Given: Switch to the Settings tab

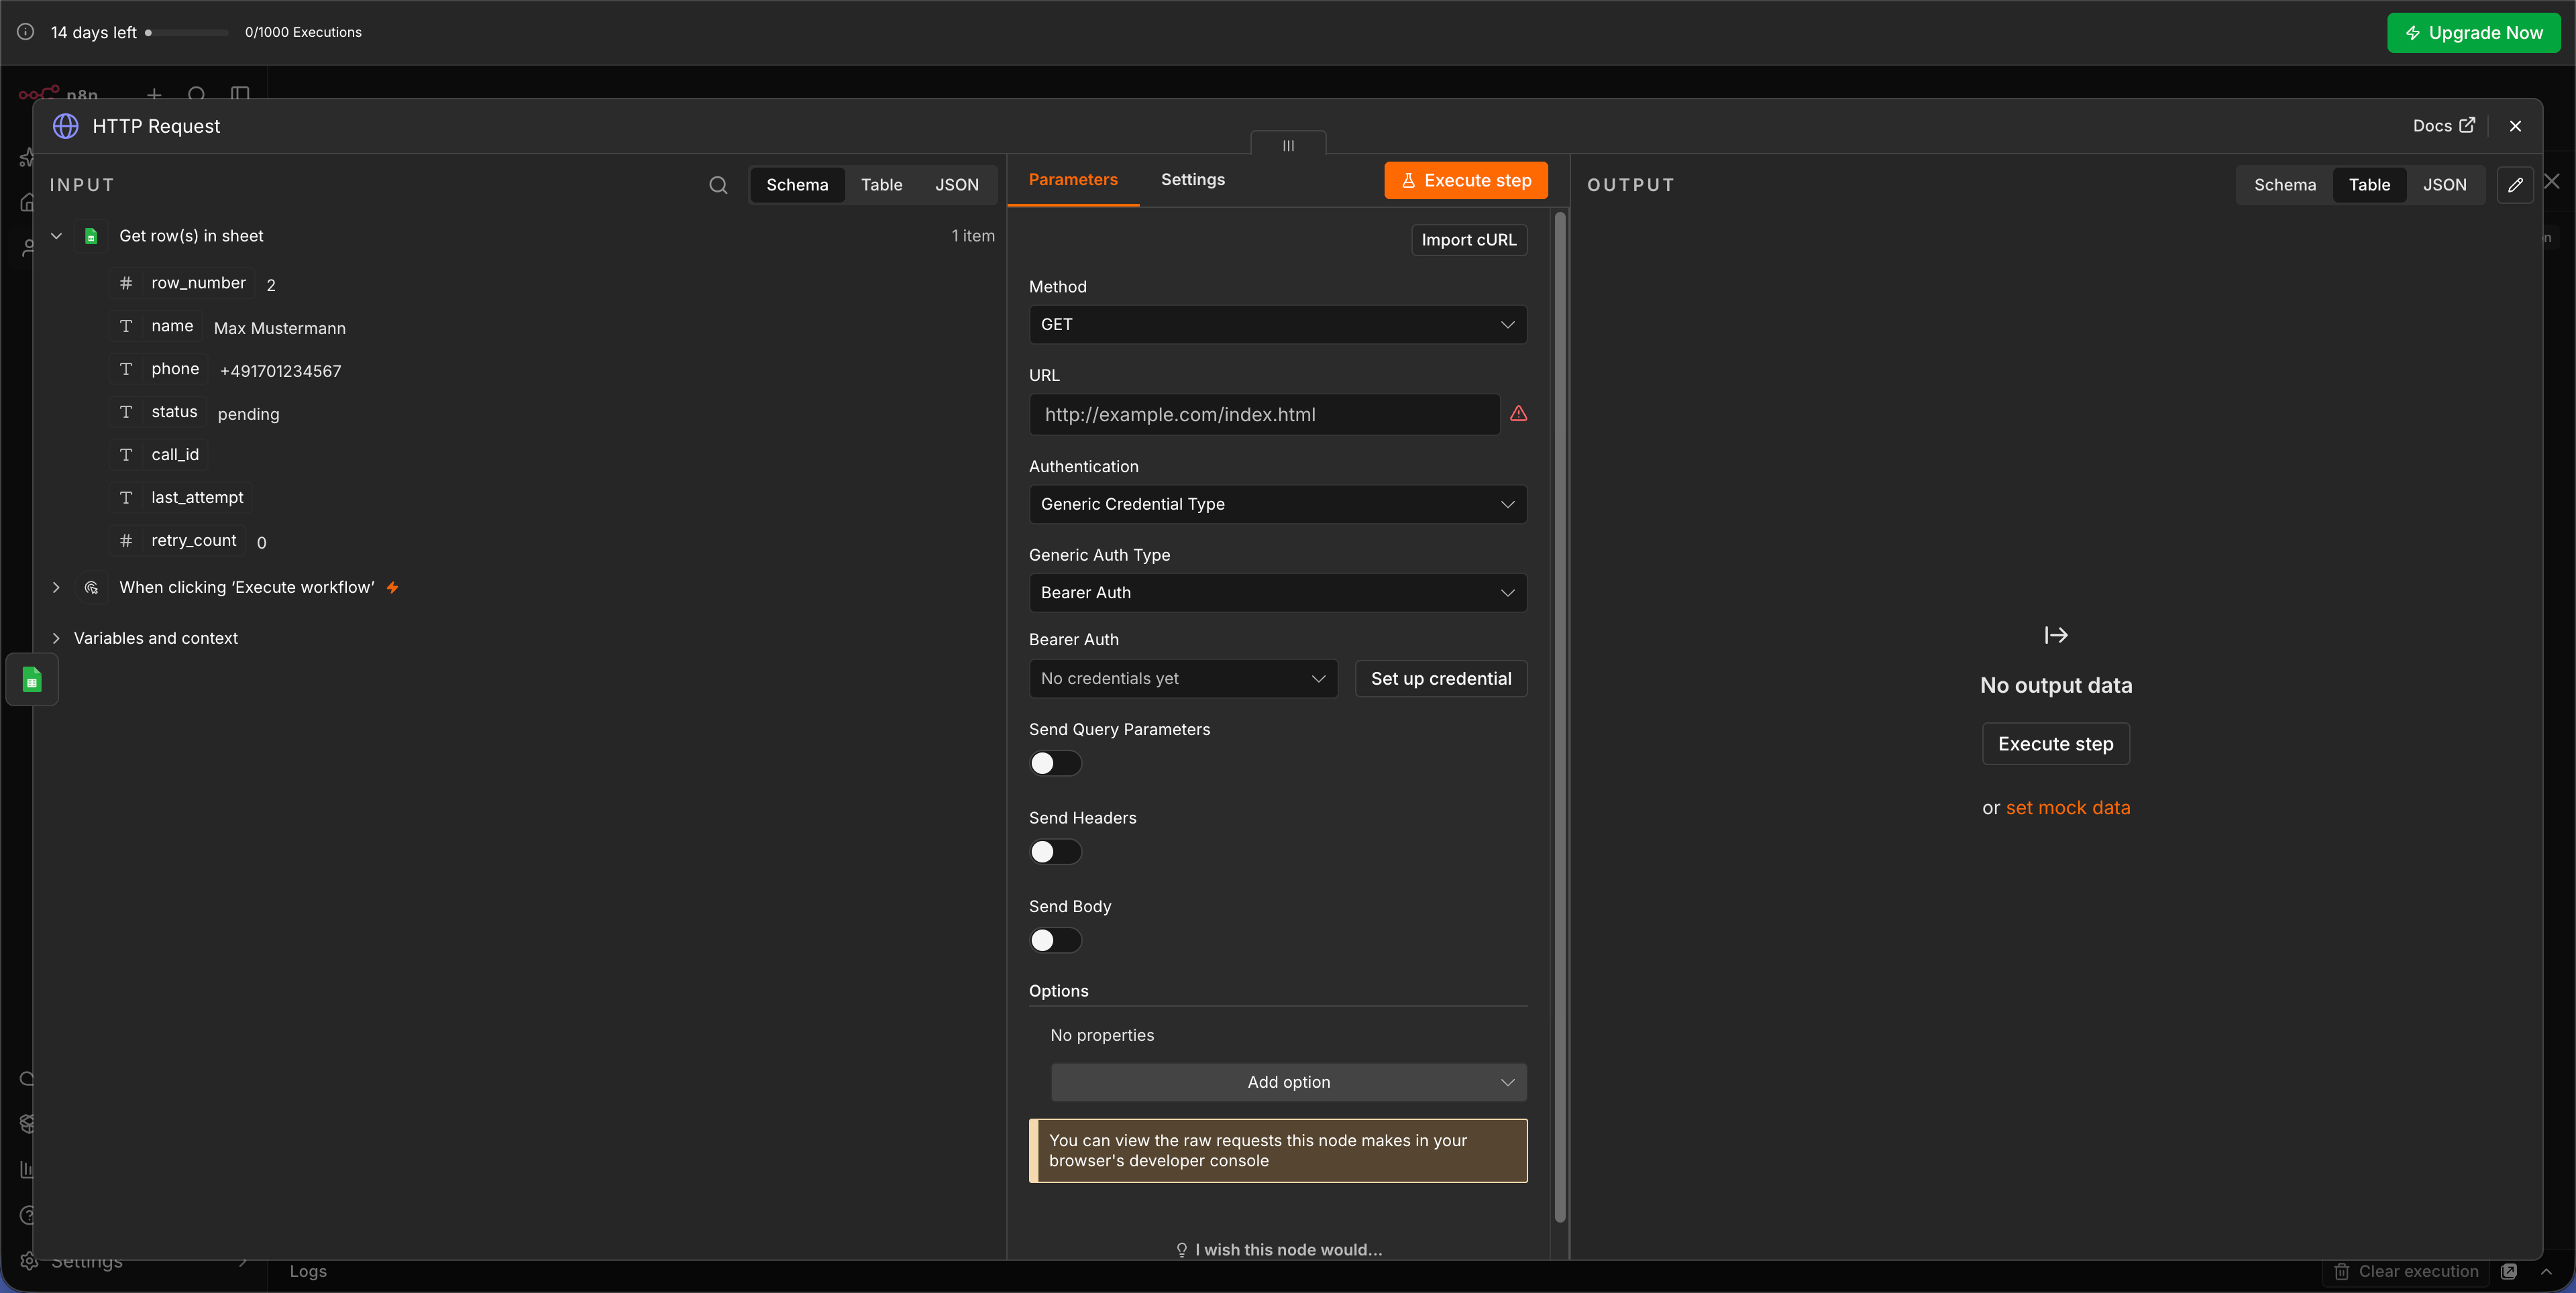Looking at the screenshot, I should (1192, 180).
